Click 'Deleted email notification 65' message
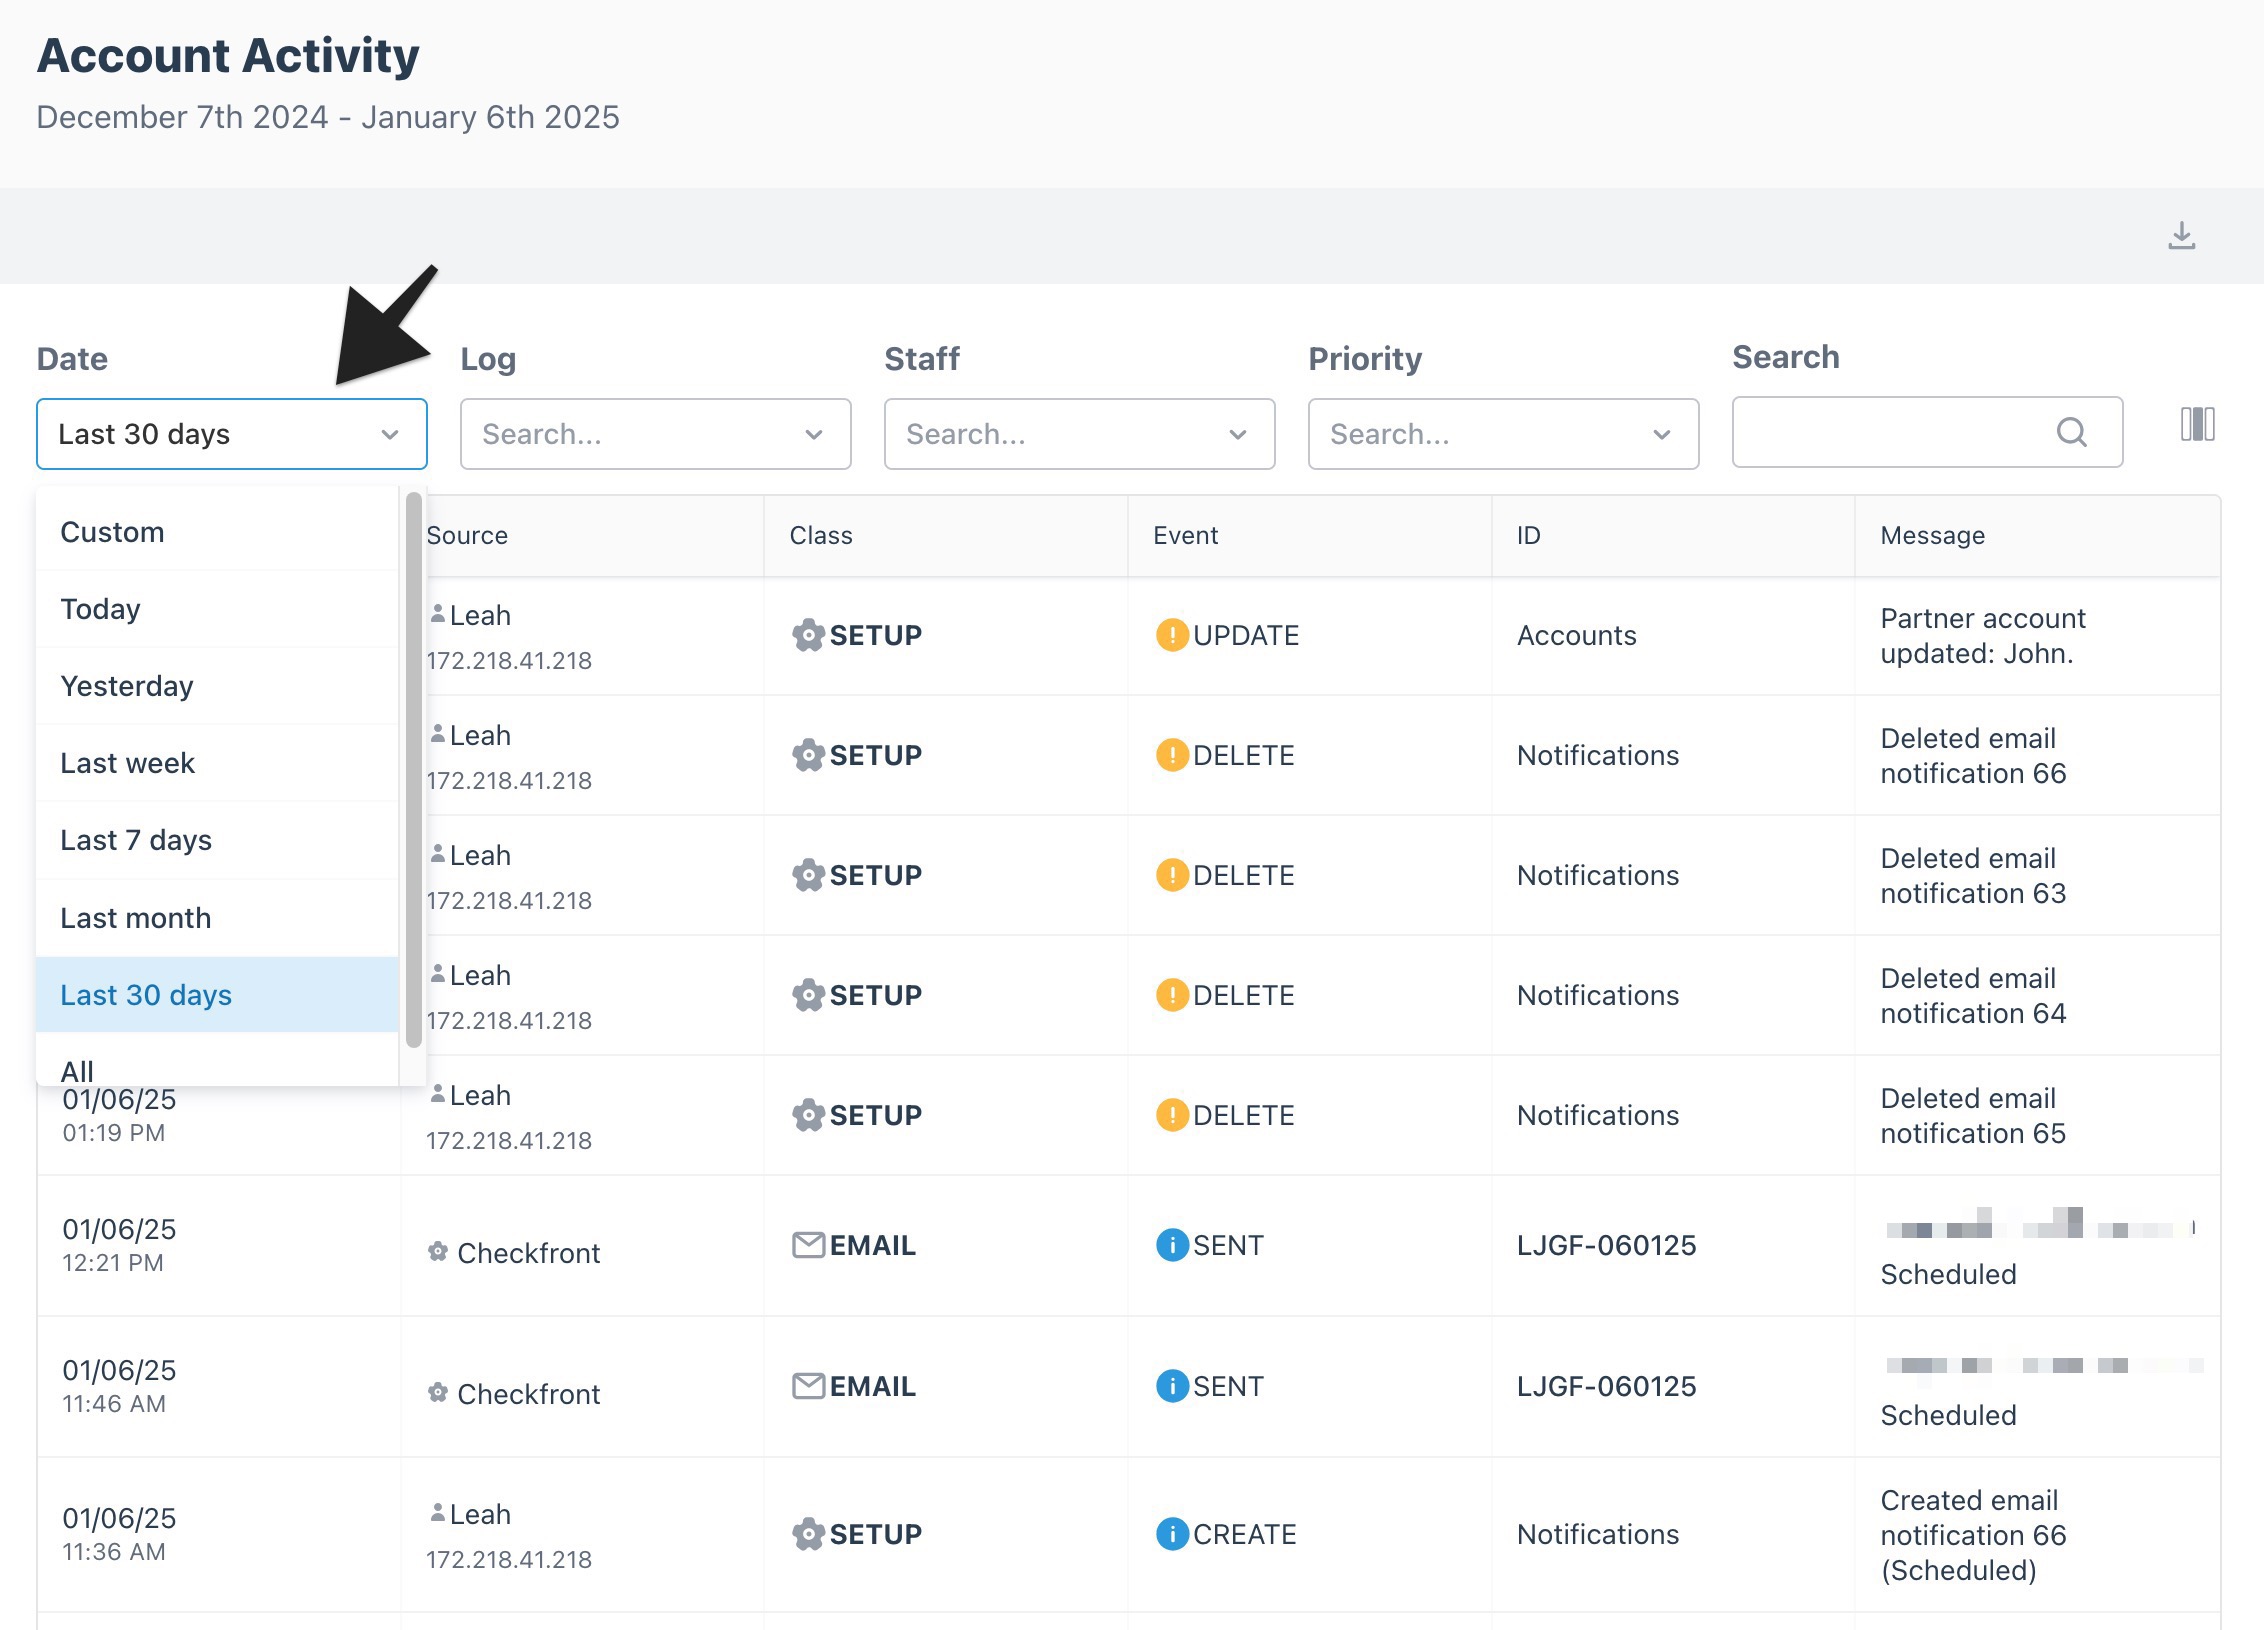Viewport: 2264px width, 1630px height. click(1973, 1116)
